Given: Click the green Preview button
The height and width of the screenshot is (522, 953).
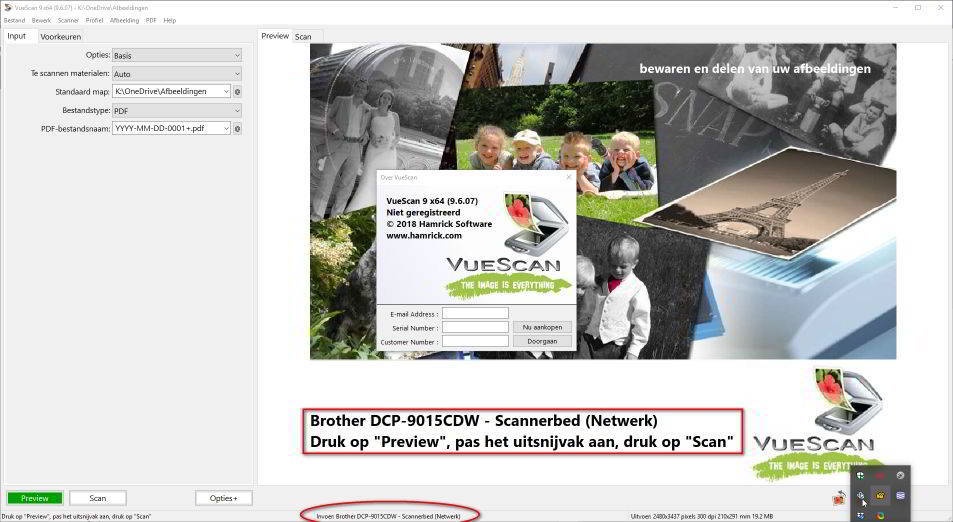Looking at the screenshot, I should pos(35,498).
